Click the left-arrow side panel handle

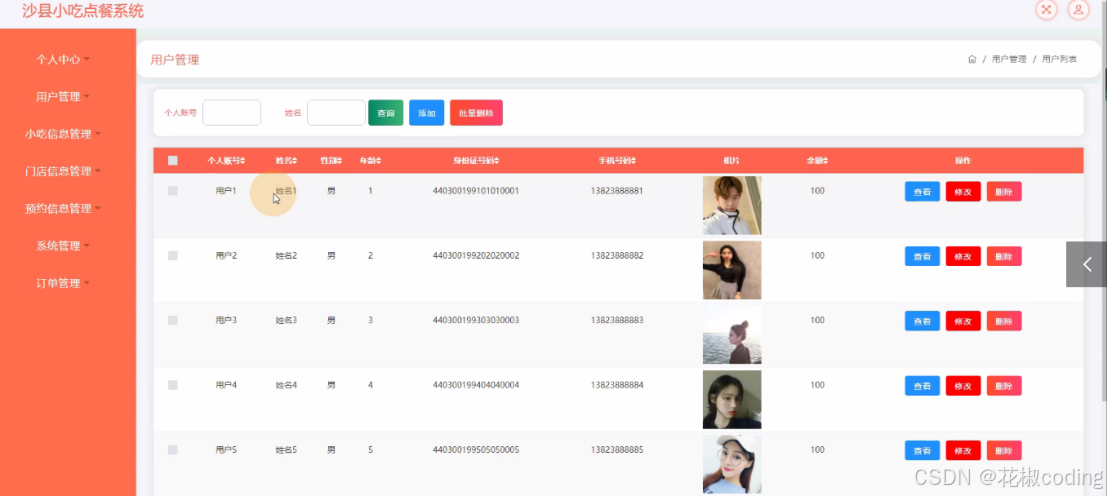click(1087, 264)
